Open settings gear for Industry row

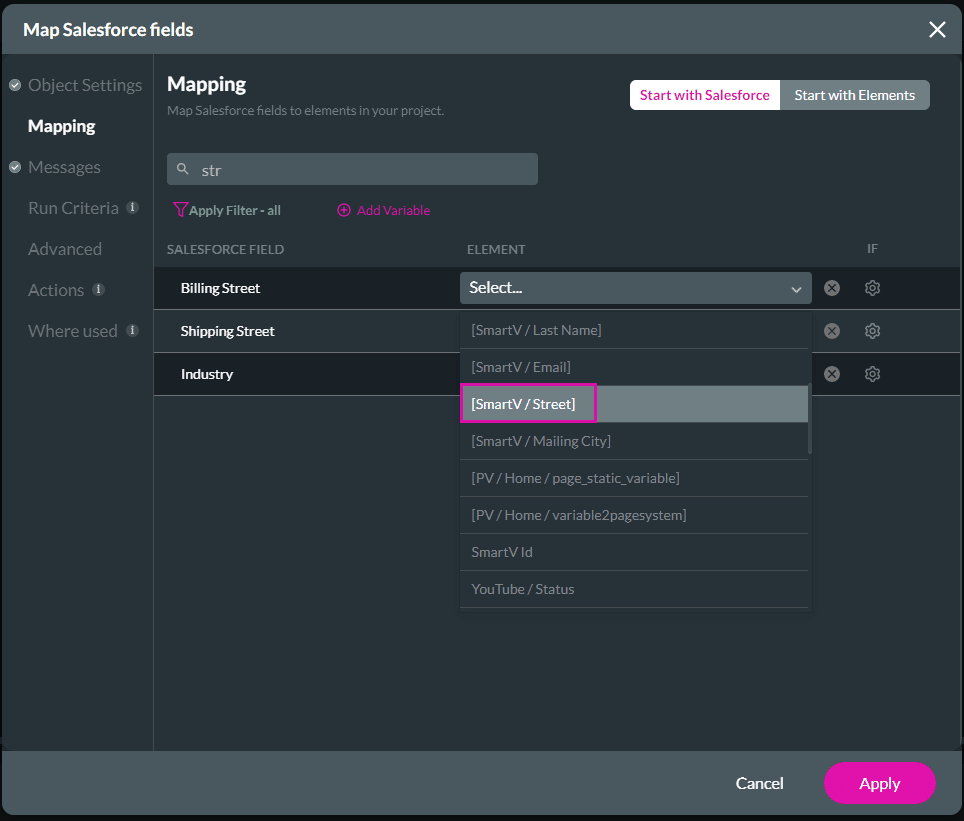click(x=871, y=373)
